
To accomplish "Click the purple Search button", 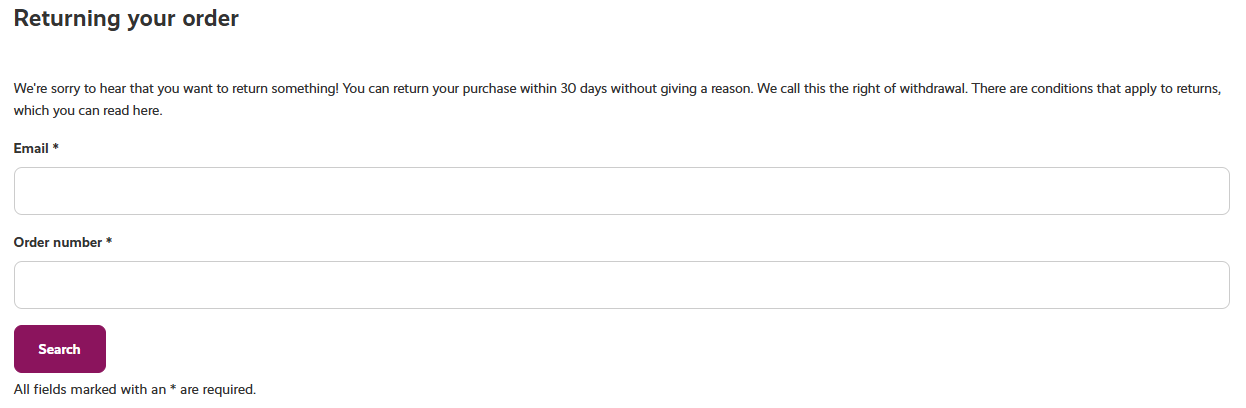I will click(59, 349).
